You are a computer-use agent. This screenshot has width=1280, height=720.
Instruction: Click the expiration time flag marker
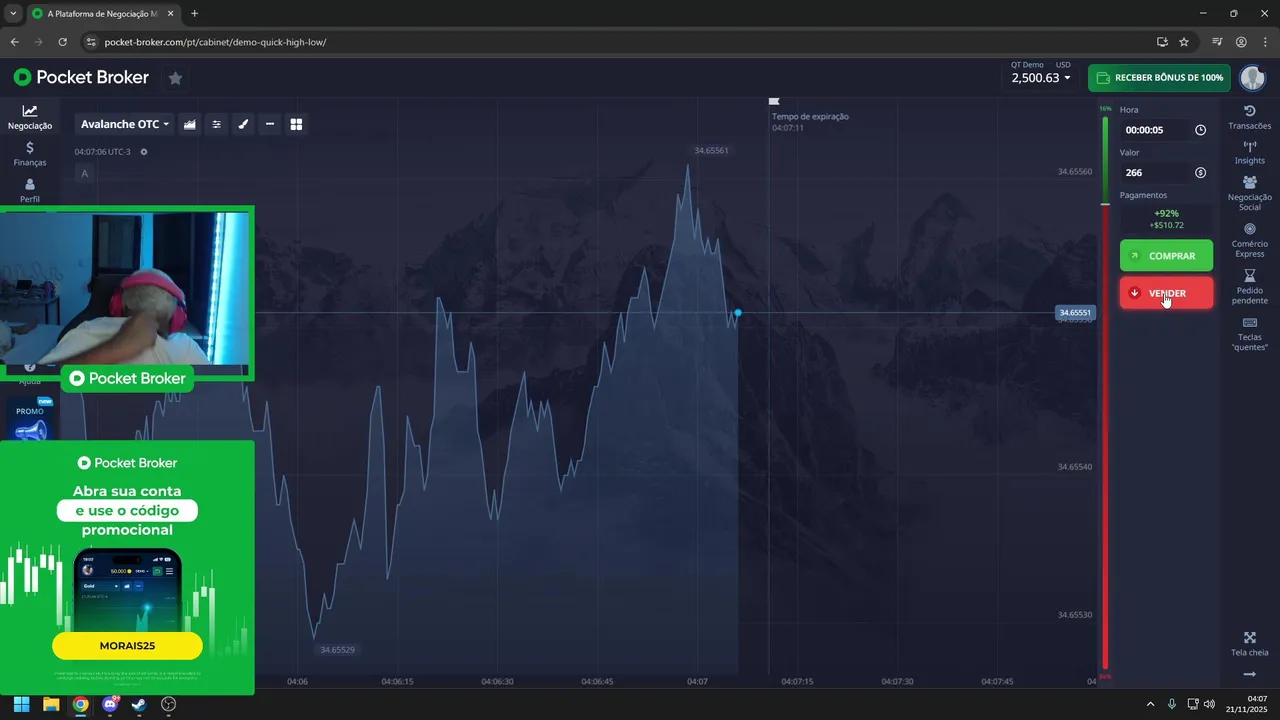pos(773,101)
